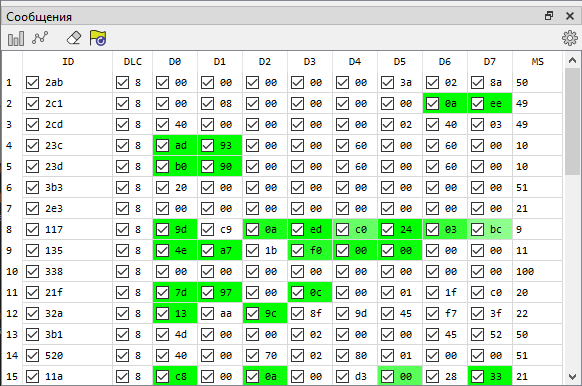582x386 pixels.
Task: Click the vertical scrollbar thumb
Action: (572, 122)
